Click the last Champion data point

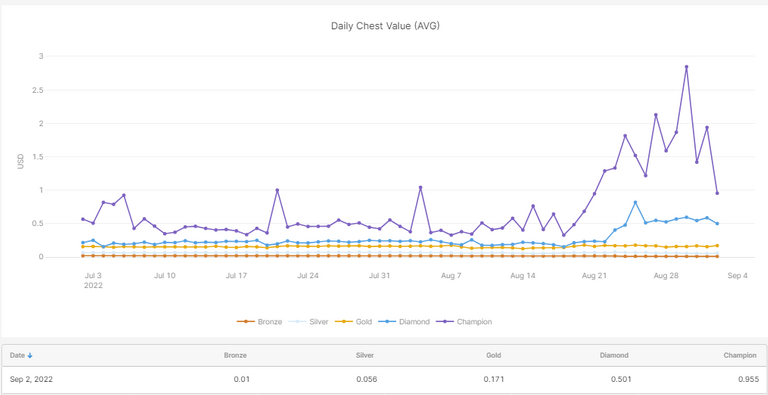(717, 193)
